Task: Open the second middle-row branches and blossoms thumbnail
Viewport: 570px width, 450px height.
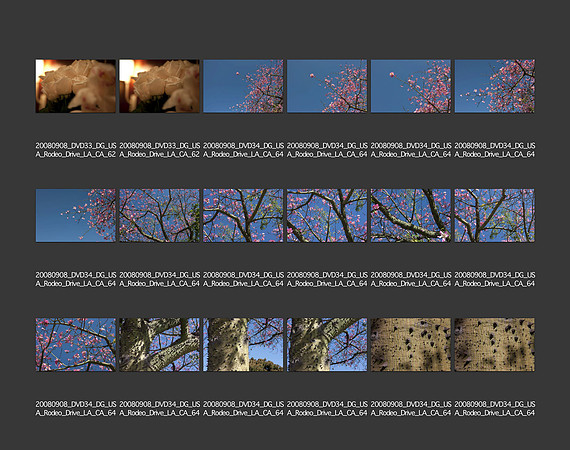Action: click(160, 215)
